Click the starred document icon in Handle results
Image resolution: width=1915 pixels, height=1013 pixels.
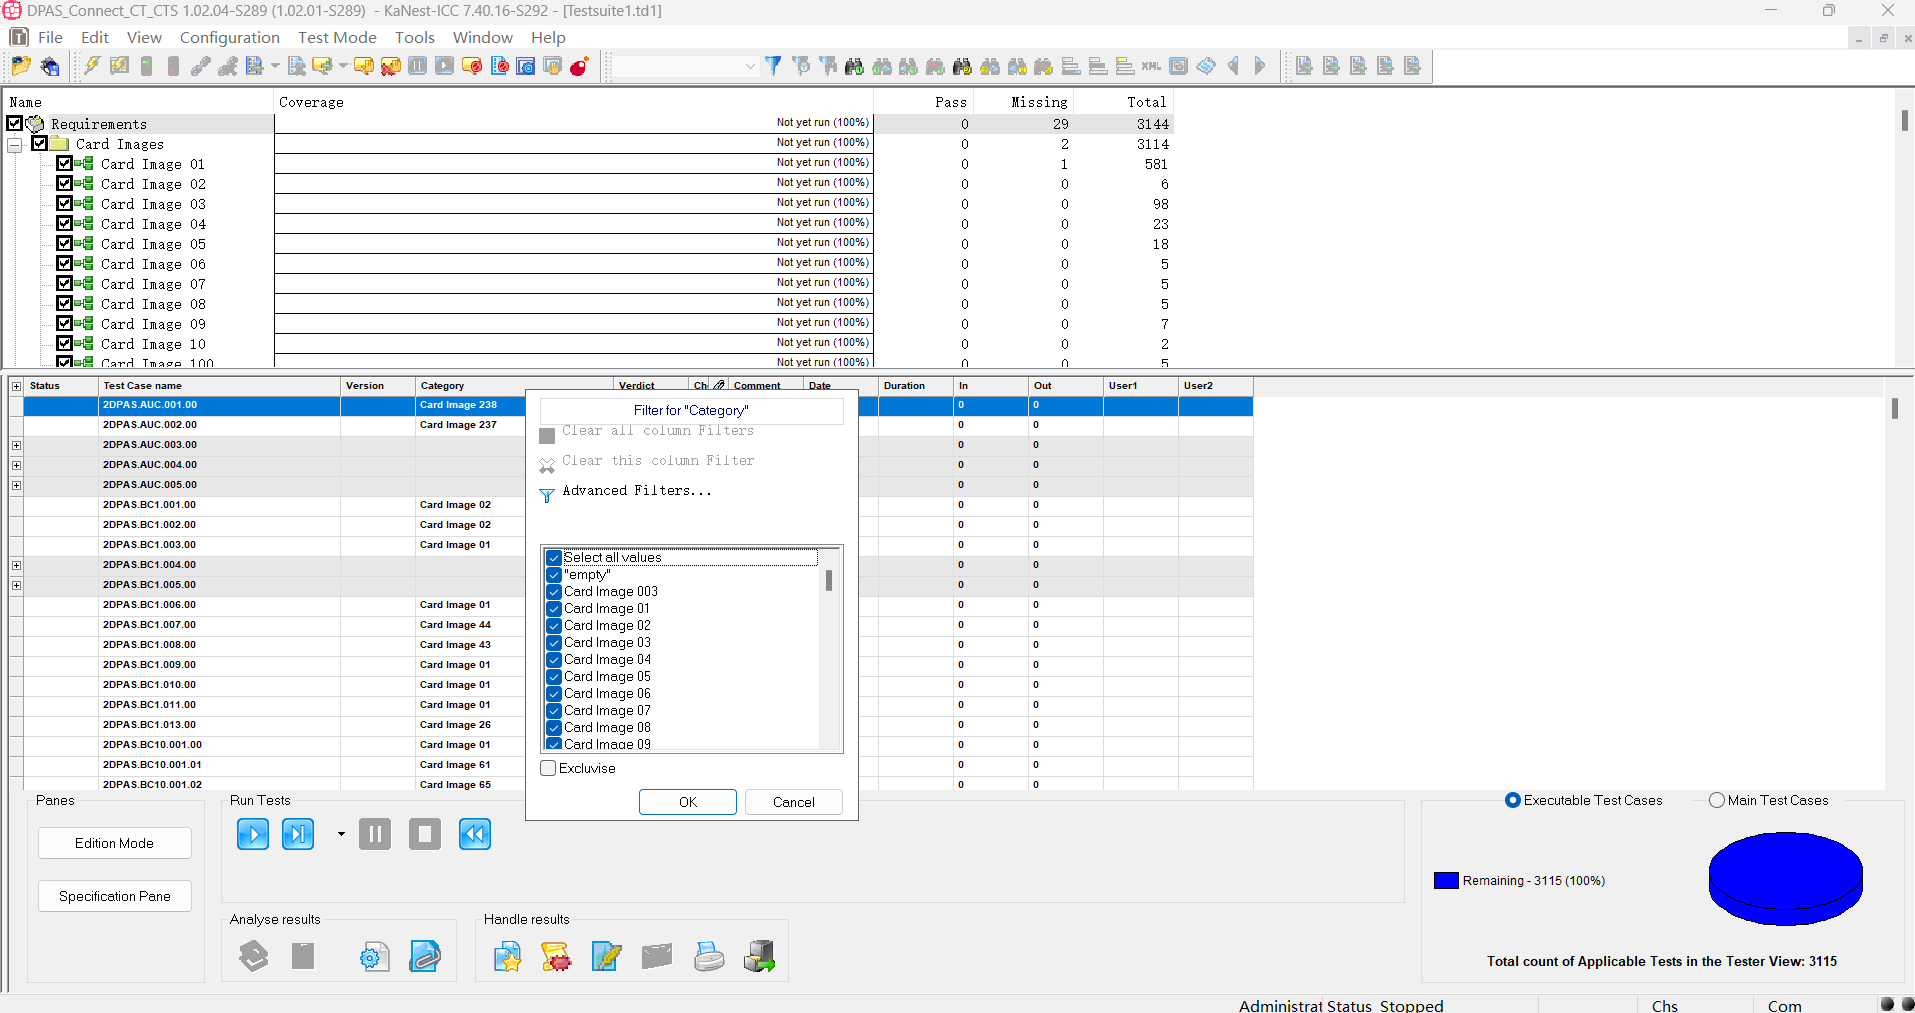click(507, 957)
